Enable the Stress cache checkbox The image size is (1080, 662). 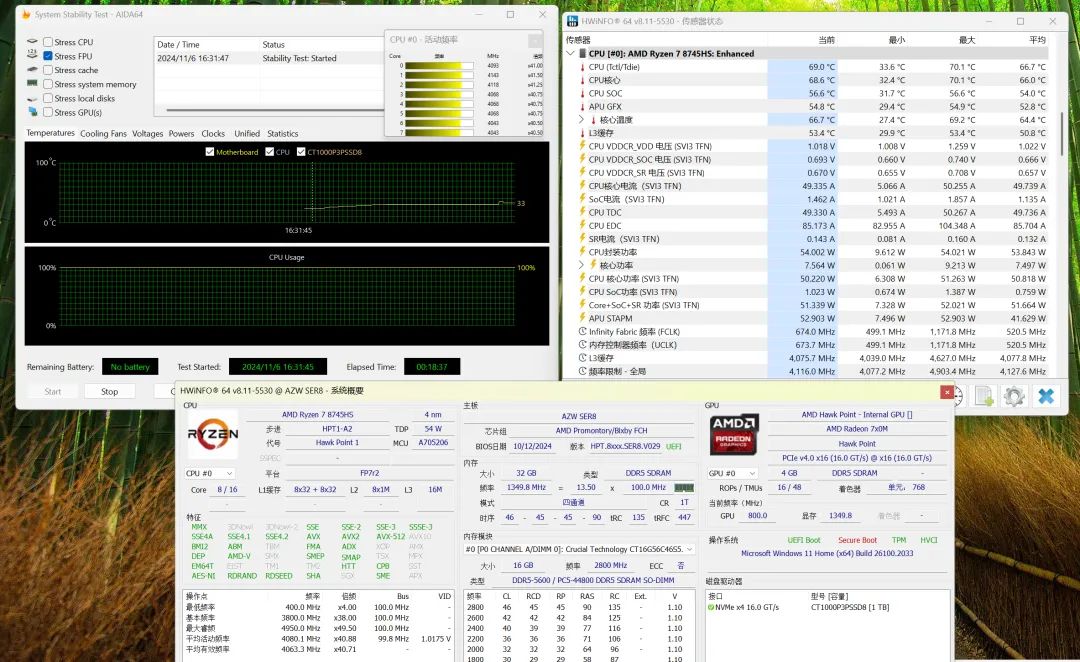[48, 70]
